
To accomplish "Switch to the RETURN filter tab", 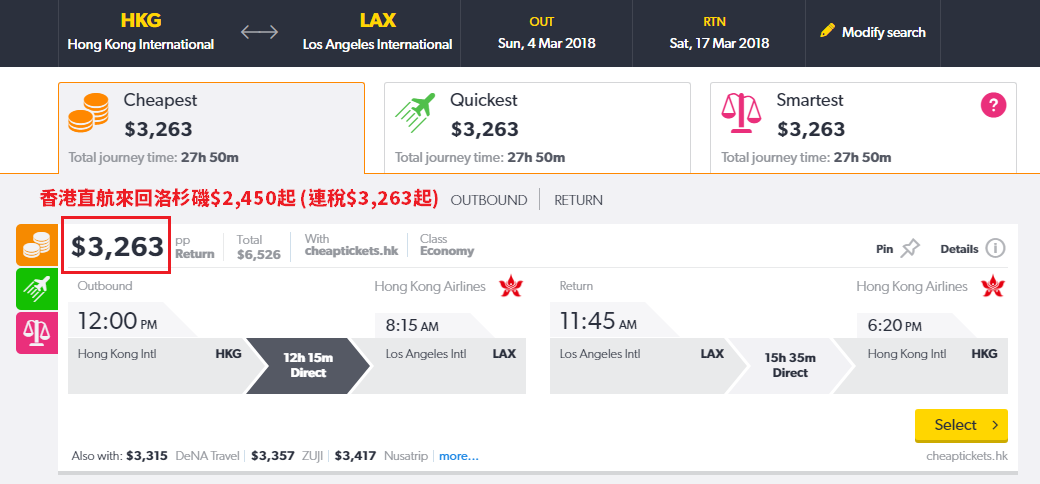I will click(x=578, y=200).
